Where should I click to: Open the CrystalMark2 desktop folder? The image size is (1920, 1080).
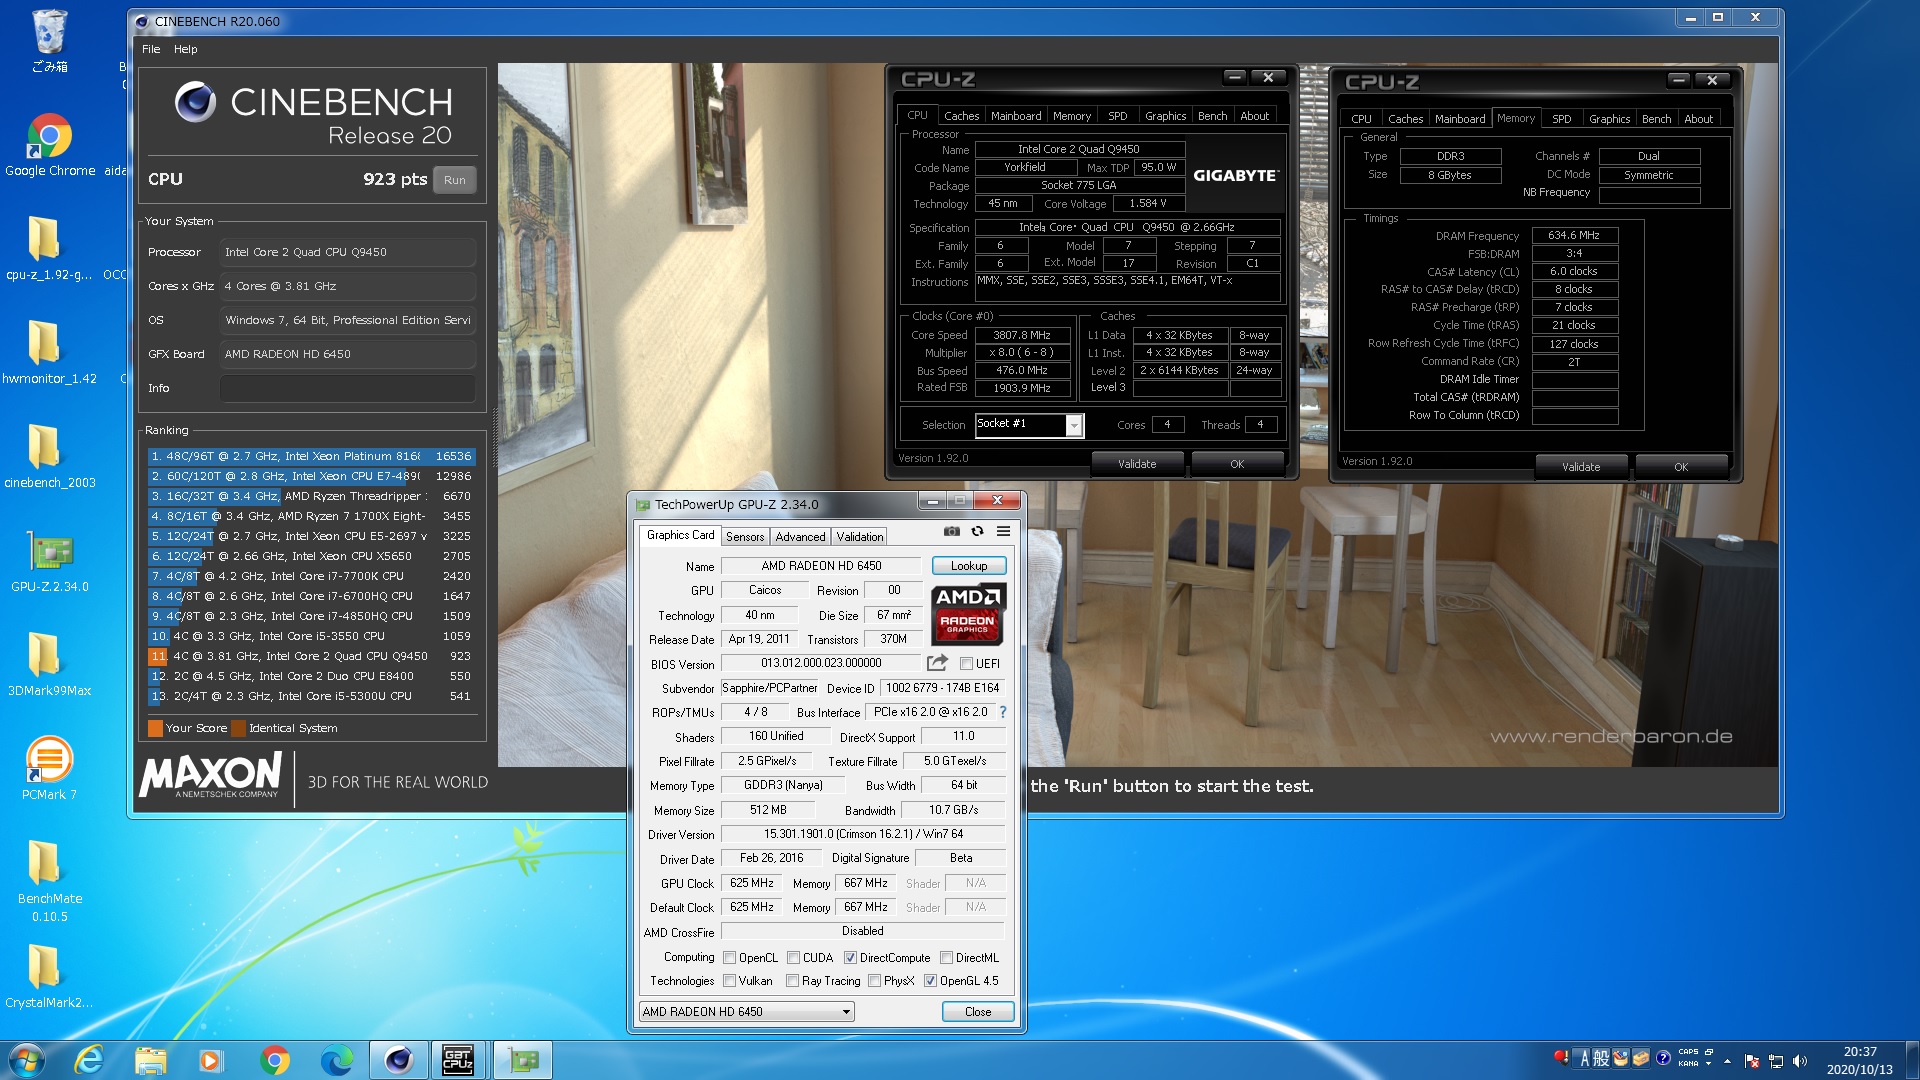(49, 977)
